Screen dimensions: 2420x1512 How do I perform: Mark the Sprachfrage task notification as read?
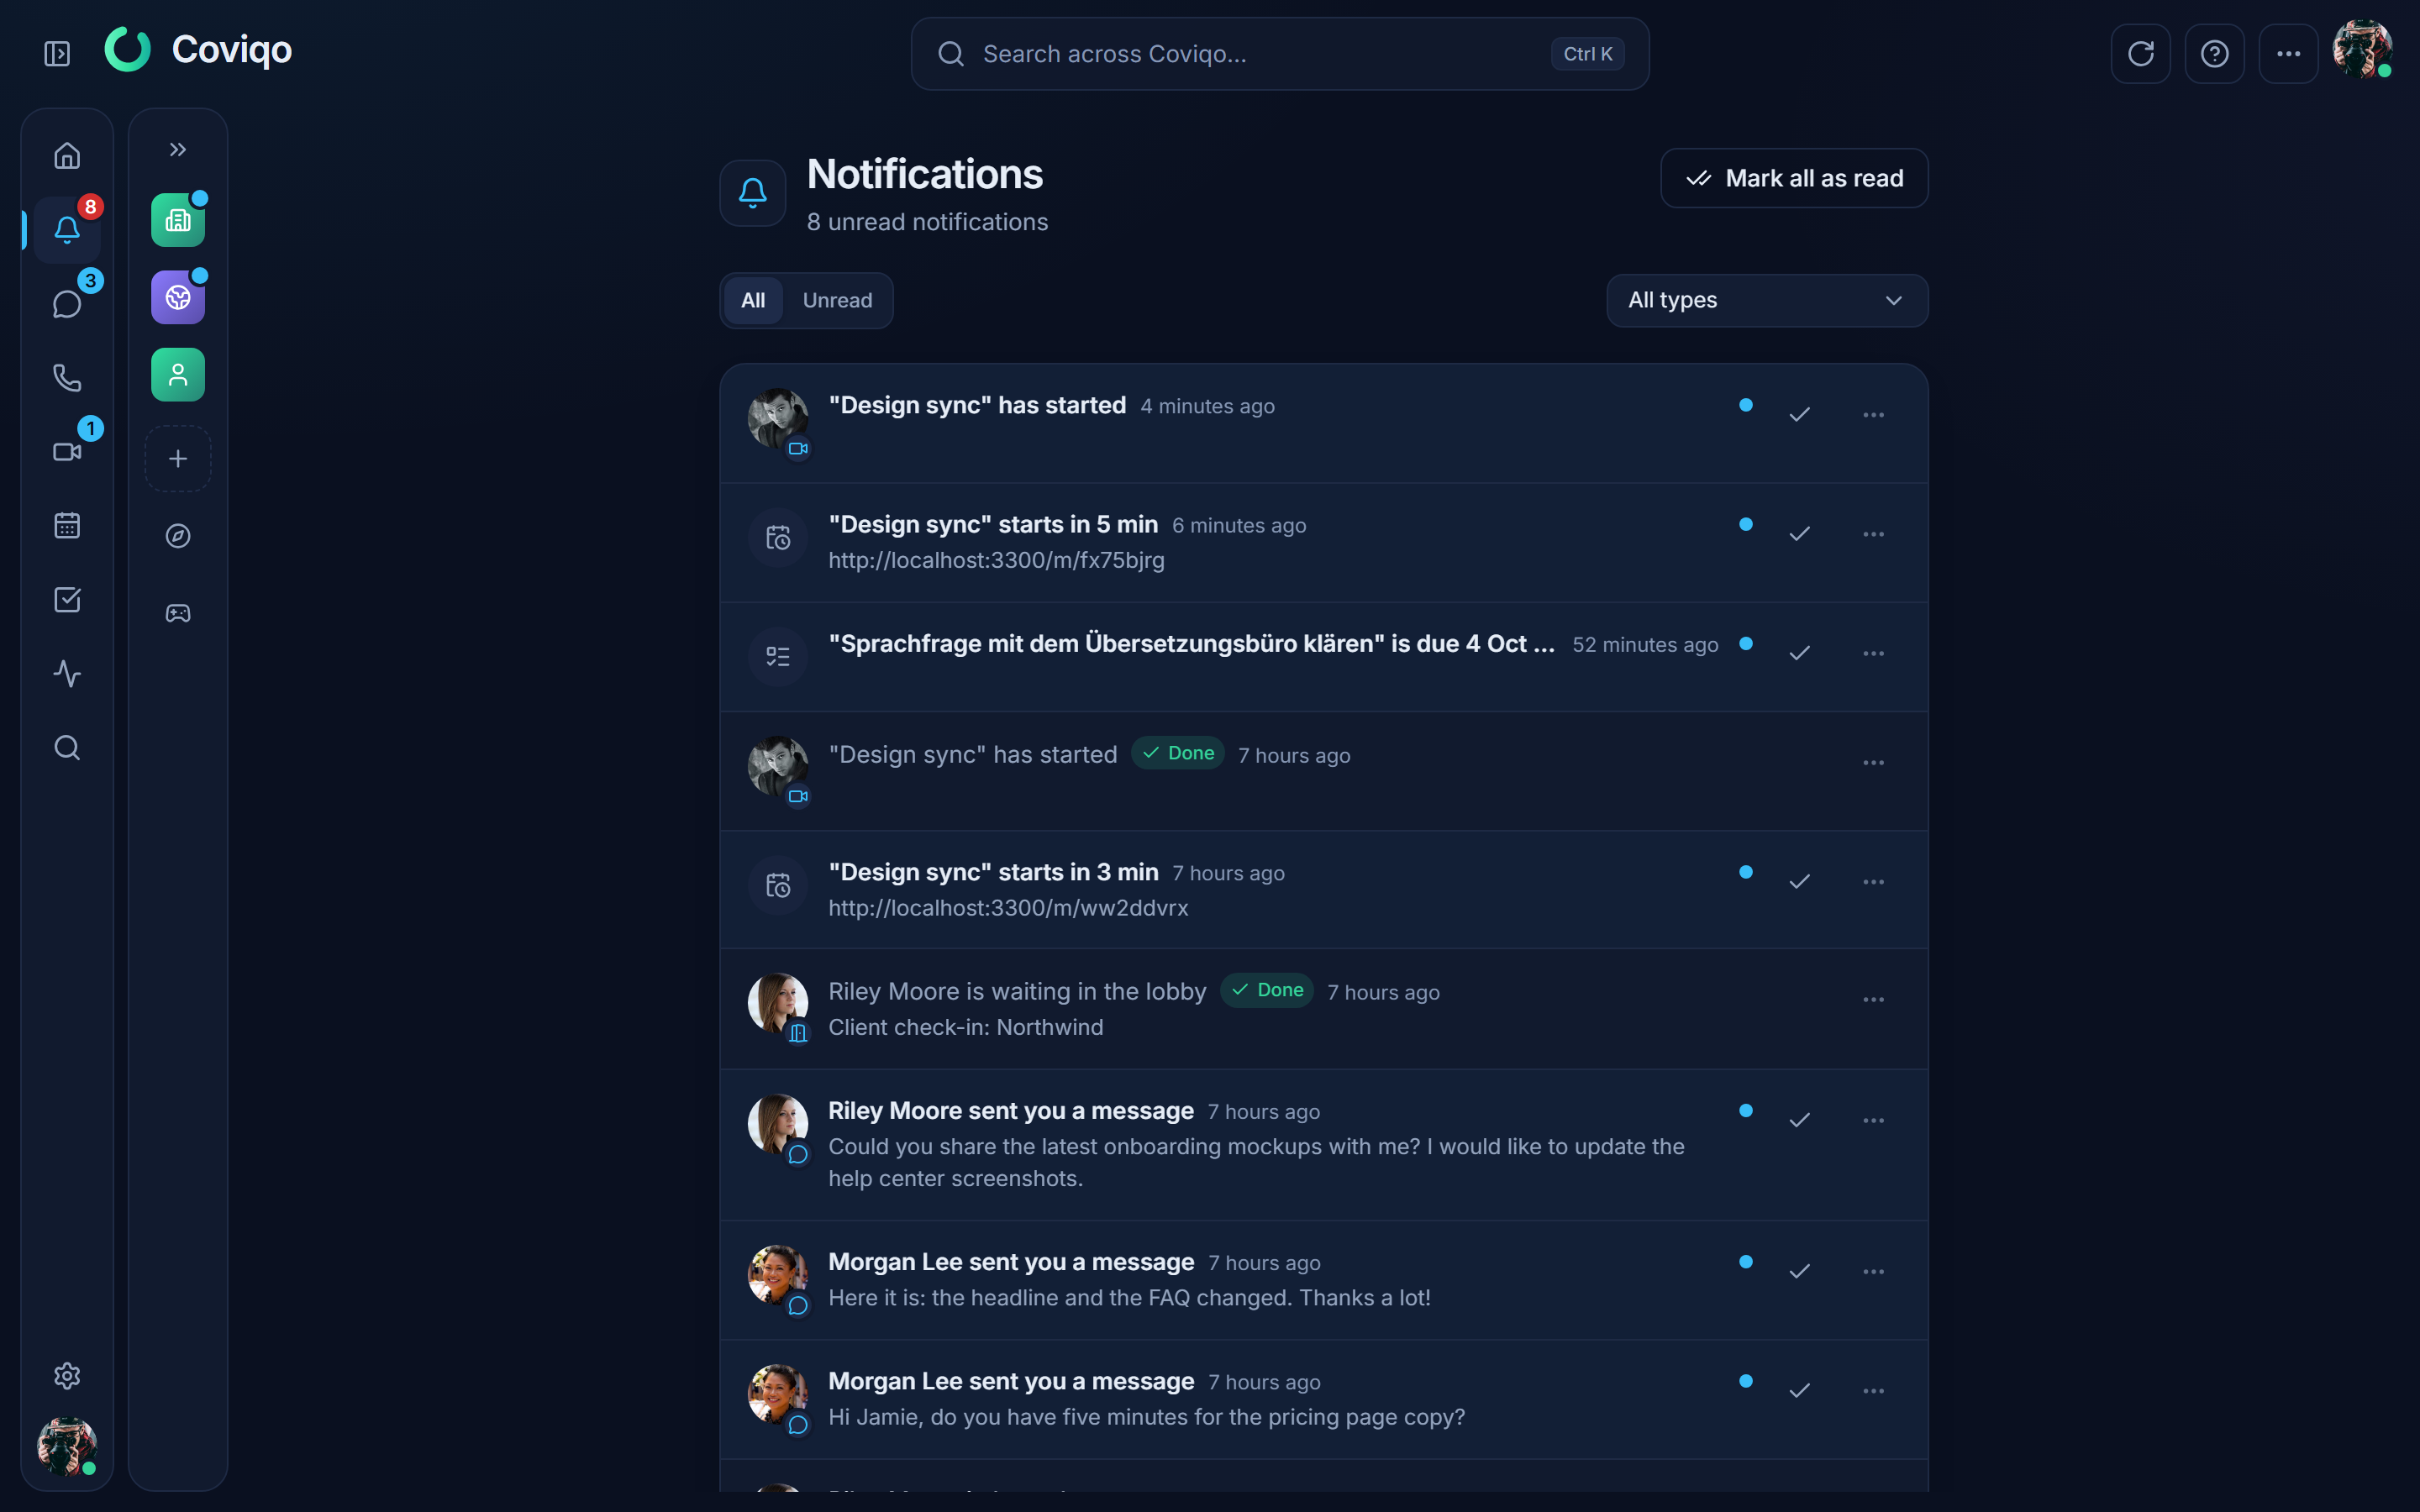pos(1800,653)
